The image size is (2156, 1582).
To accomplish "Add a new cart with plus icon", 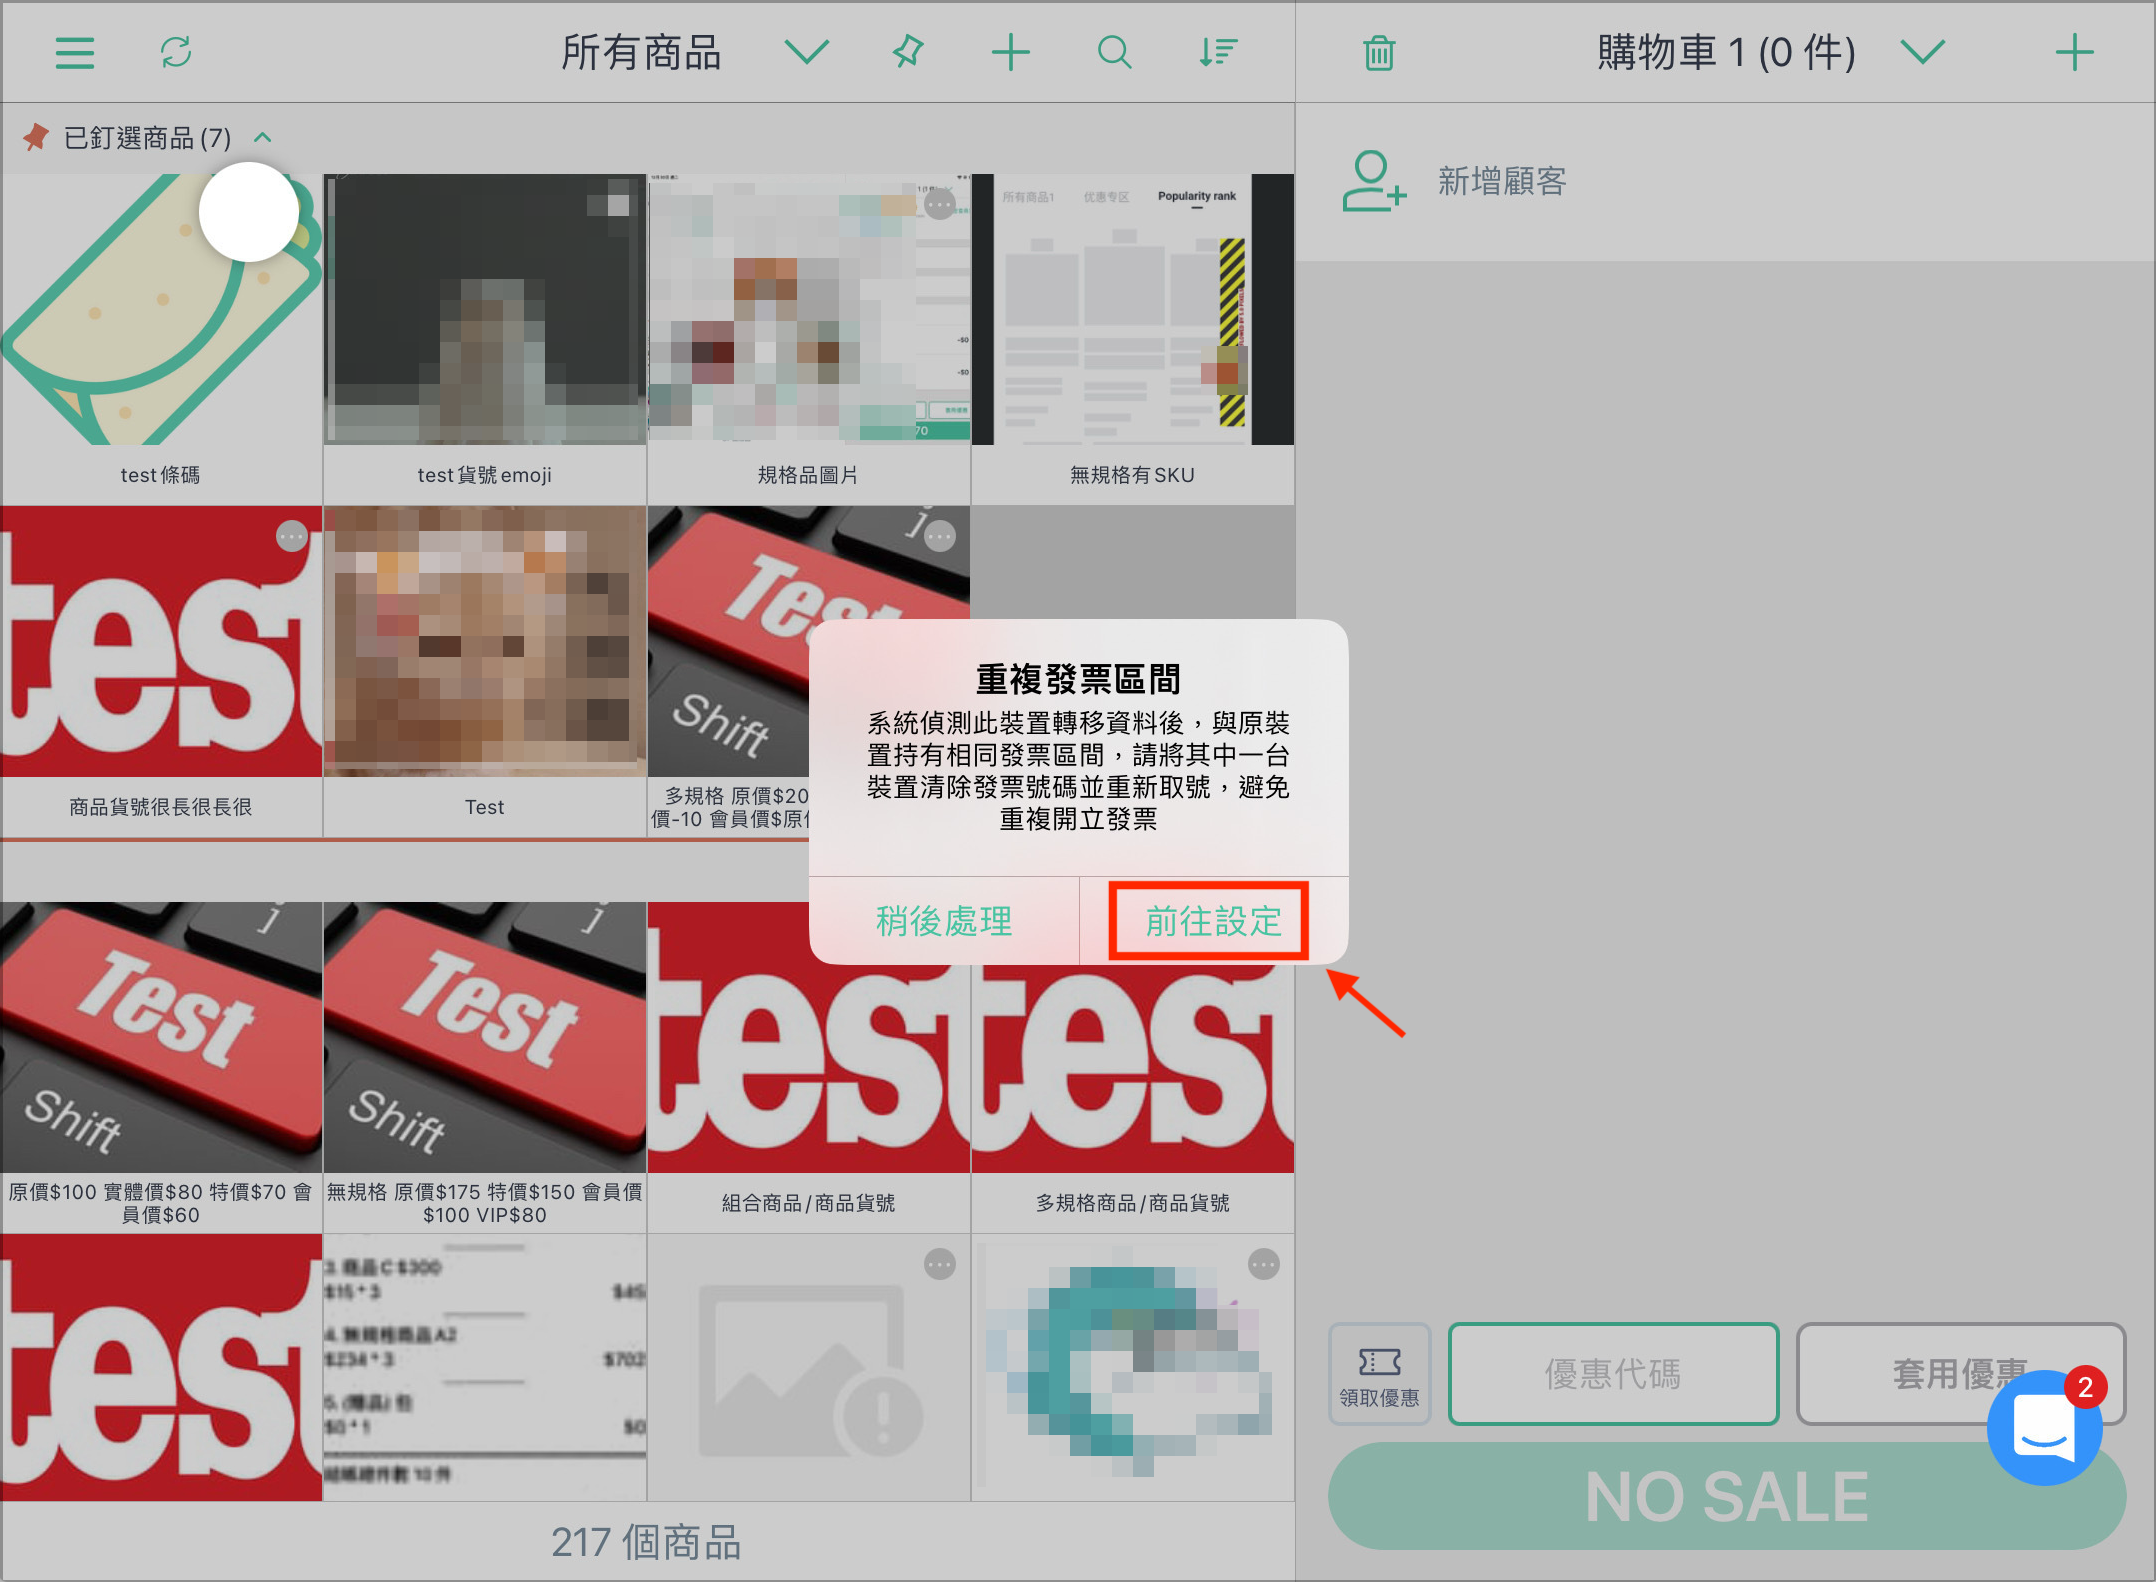I will click(2074, 52).
